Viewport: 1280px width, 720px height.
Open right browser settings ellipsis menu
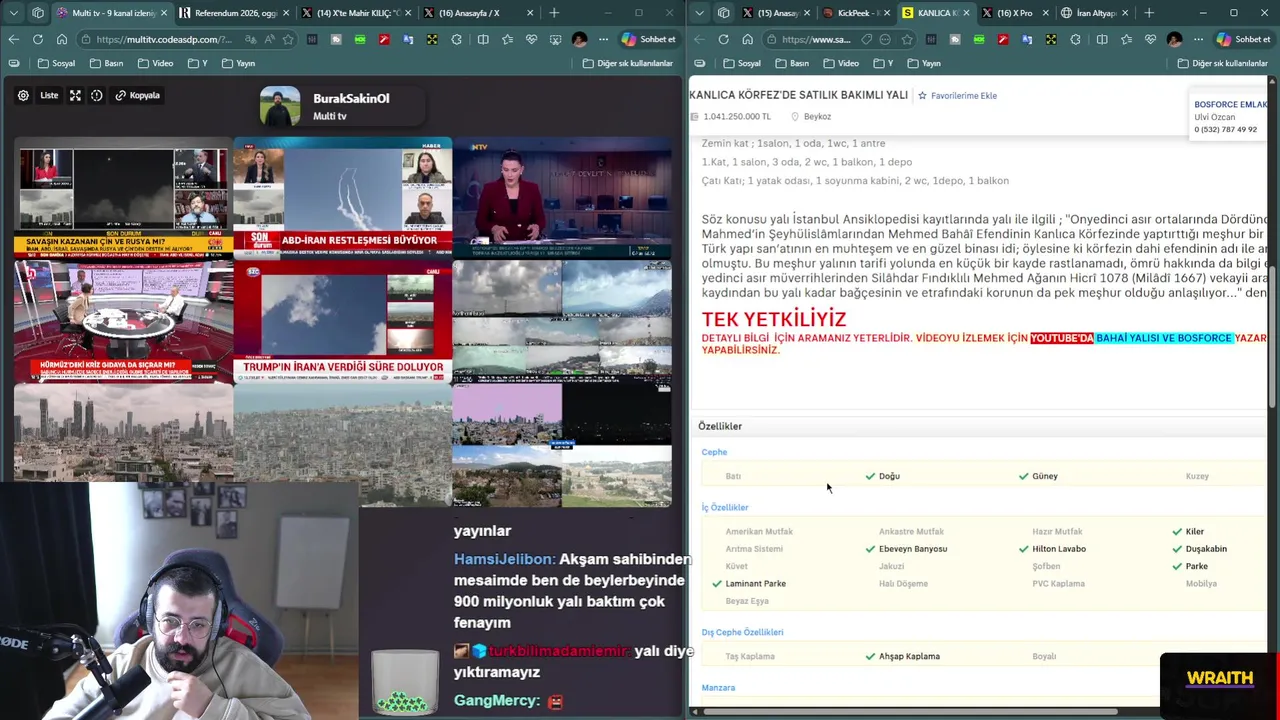pos(1198,39)
